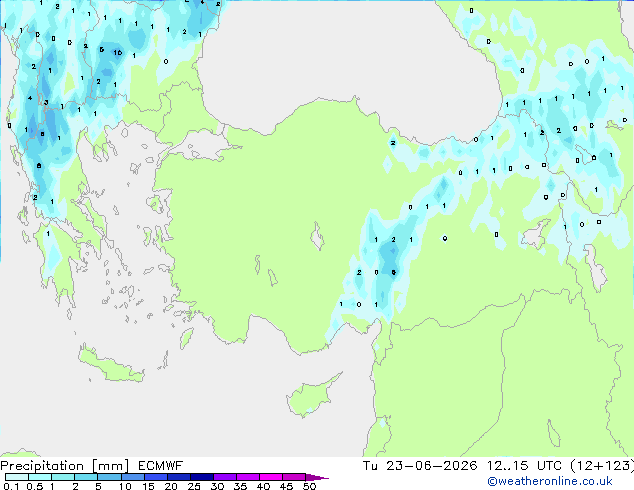Click the 25–30 mm navy legend swatch

201,477
